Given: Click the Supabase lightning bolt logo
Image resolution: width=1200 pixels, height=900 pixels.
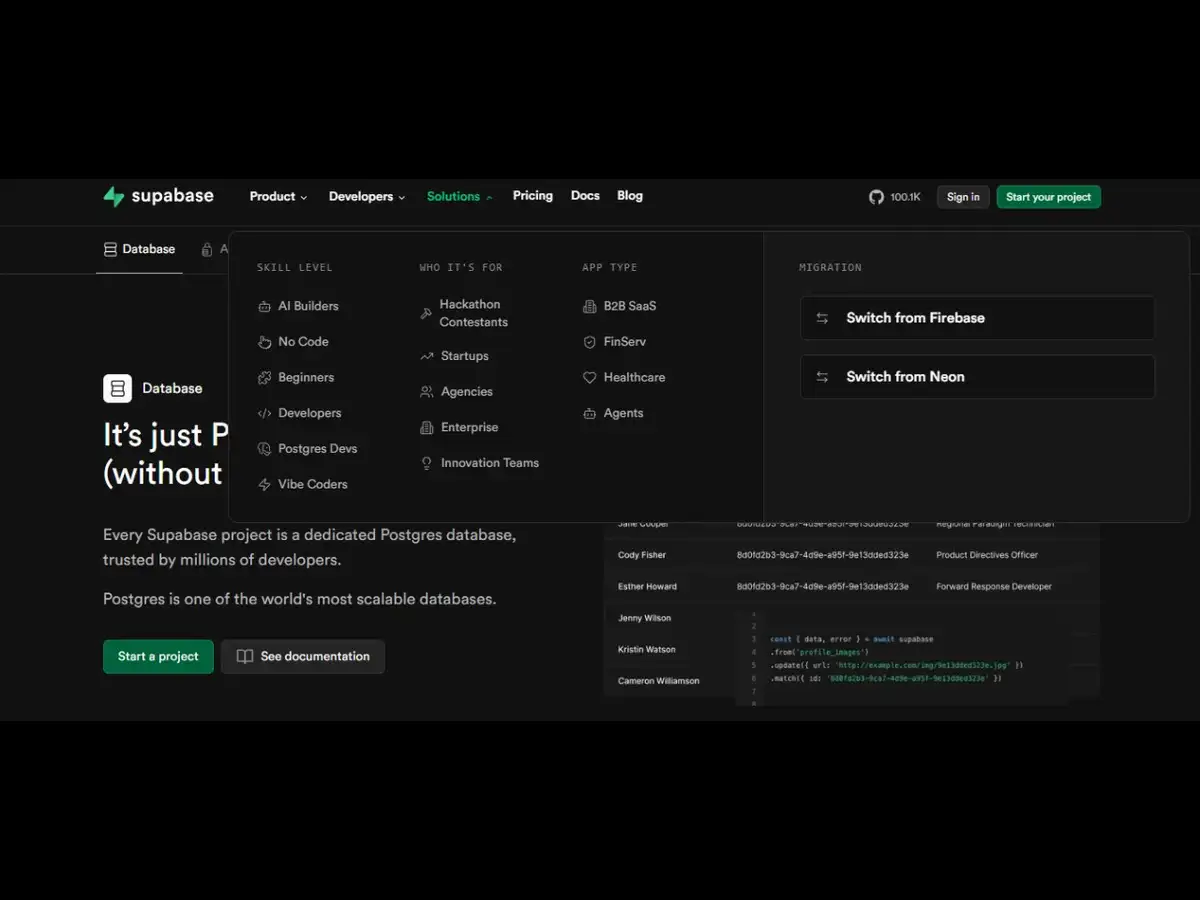Looking at the screenshot, I should pyautogui.click(x=113, y=196).
